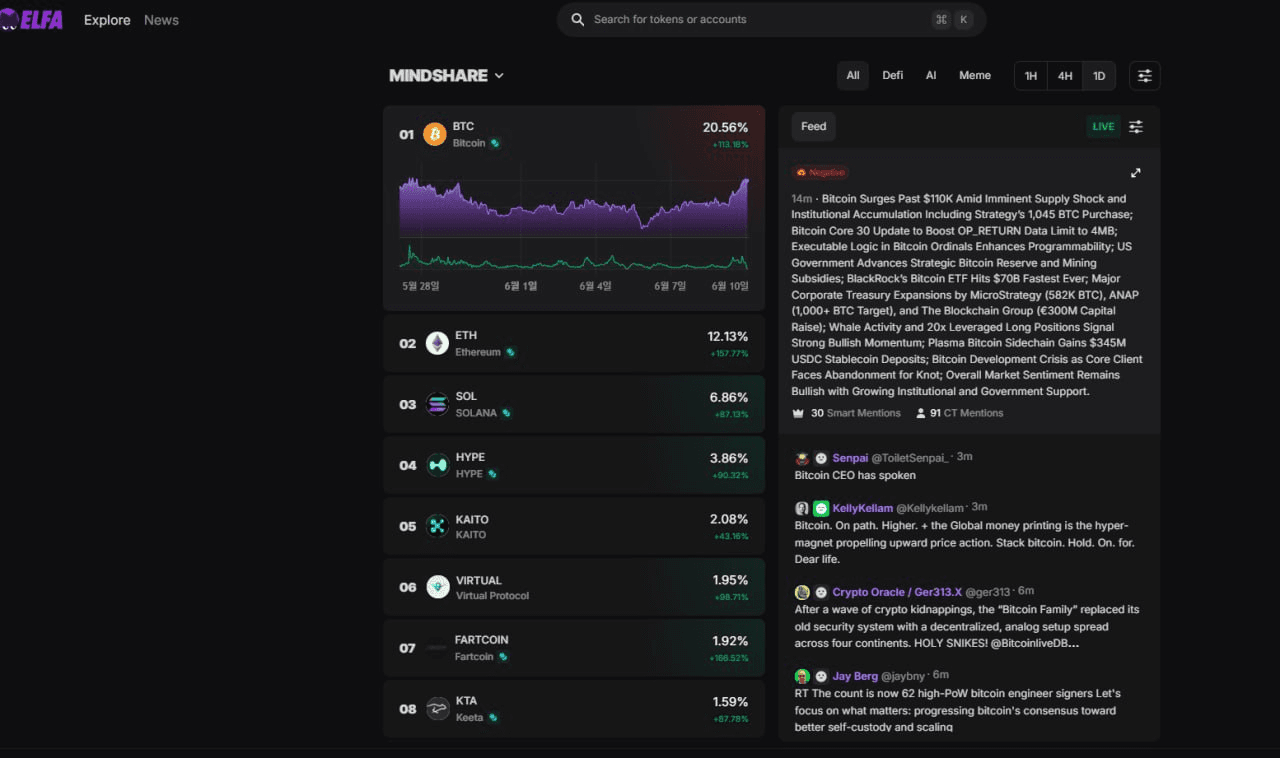
Task: Click the Virtual Protocol coin icon
Action: (x=437, y=587)
